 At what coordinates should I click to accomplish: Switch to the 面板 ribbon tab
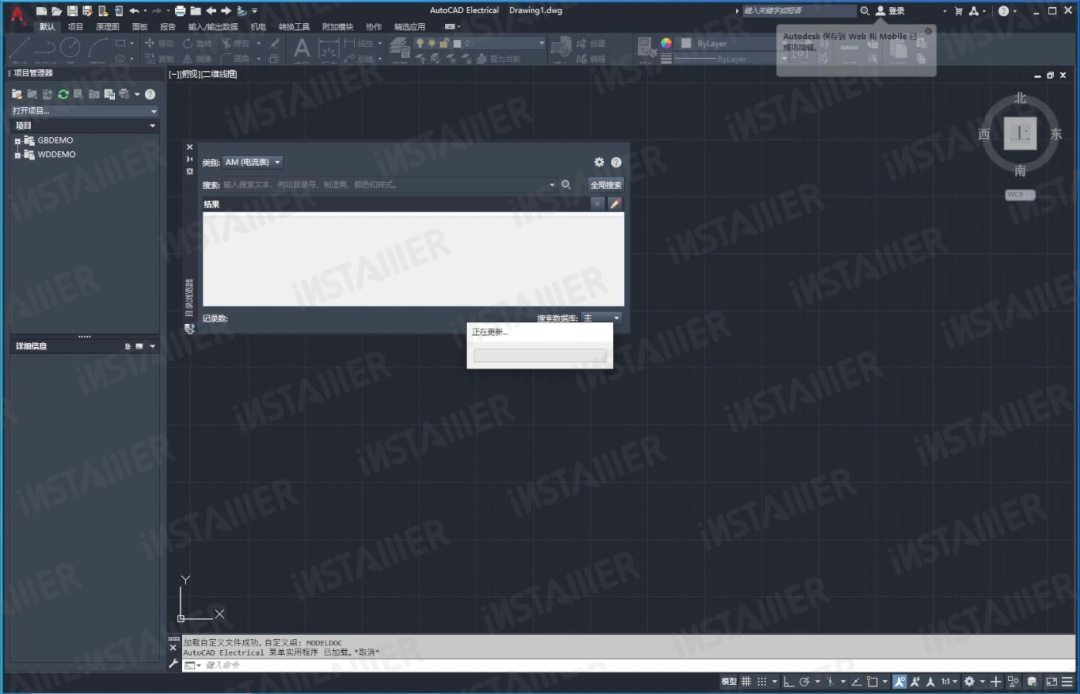point(140,27)
